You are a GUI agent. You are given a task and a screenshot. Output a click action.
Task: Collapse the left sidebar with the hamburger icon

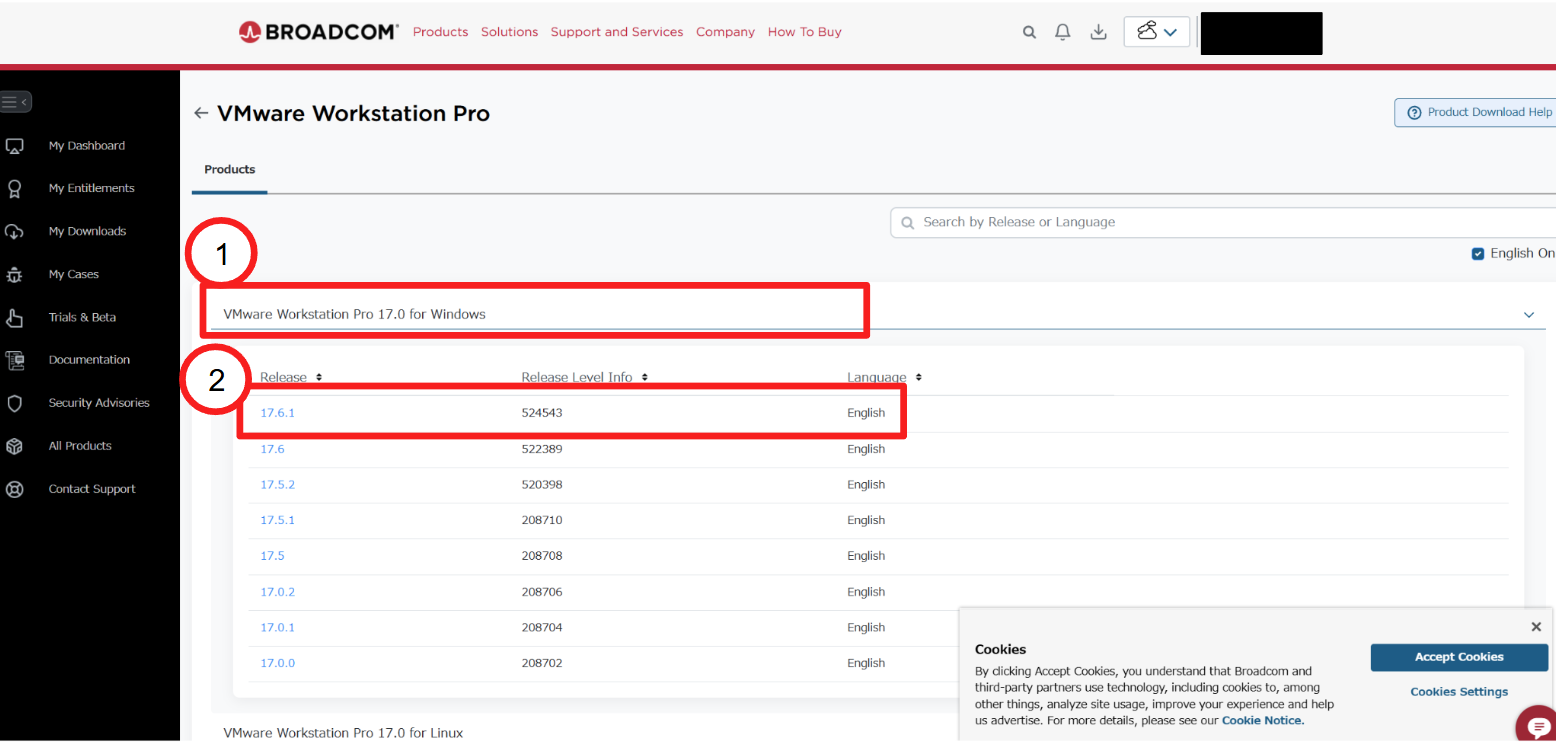(16, 101)
